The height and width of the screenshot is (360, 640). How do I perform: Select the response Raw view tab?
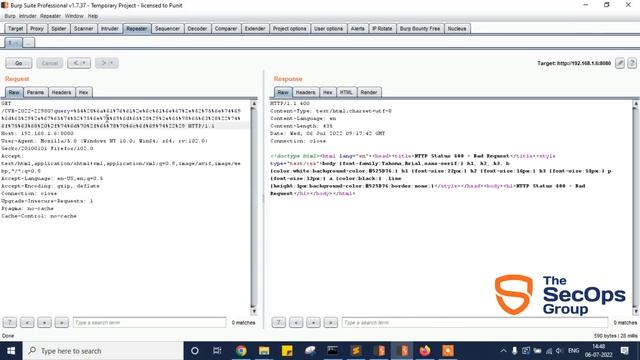(x=283, y=92)
